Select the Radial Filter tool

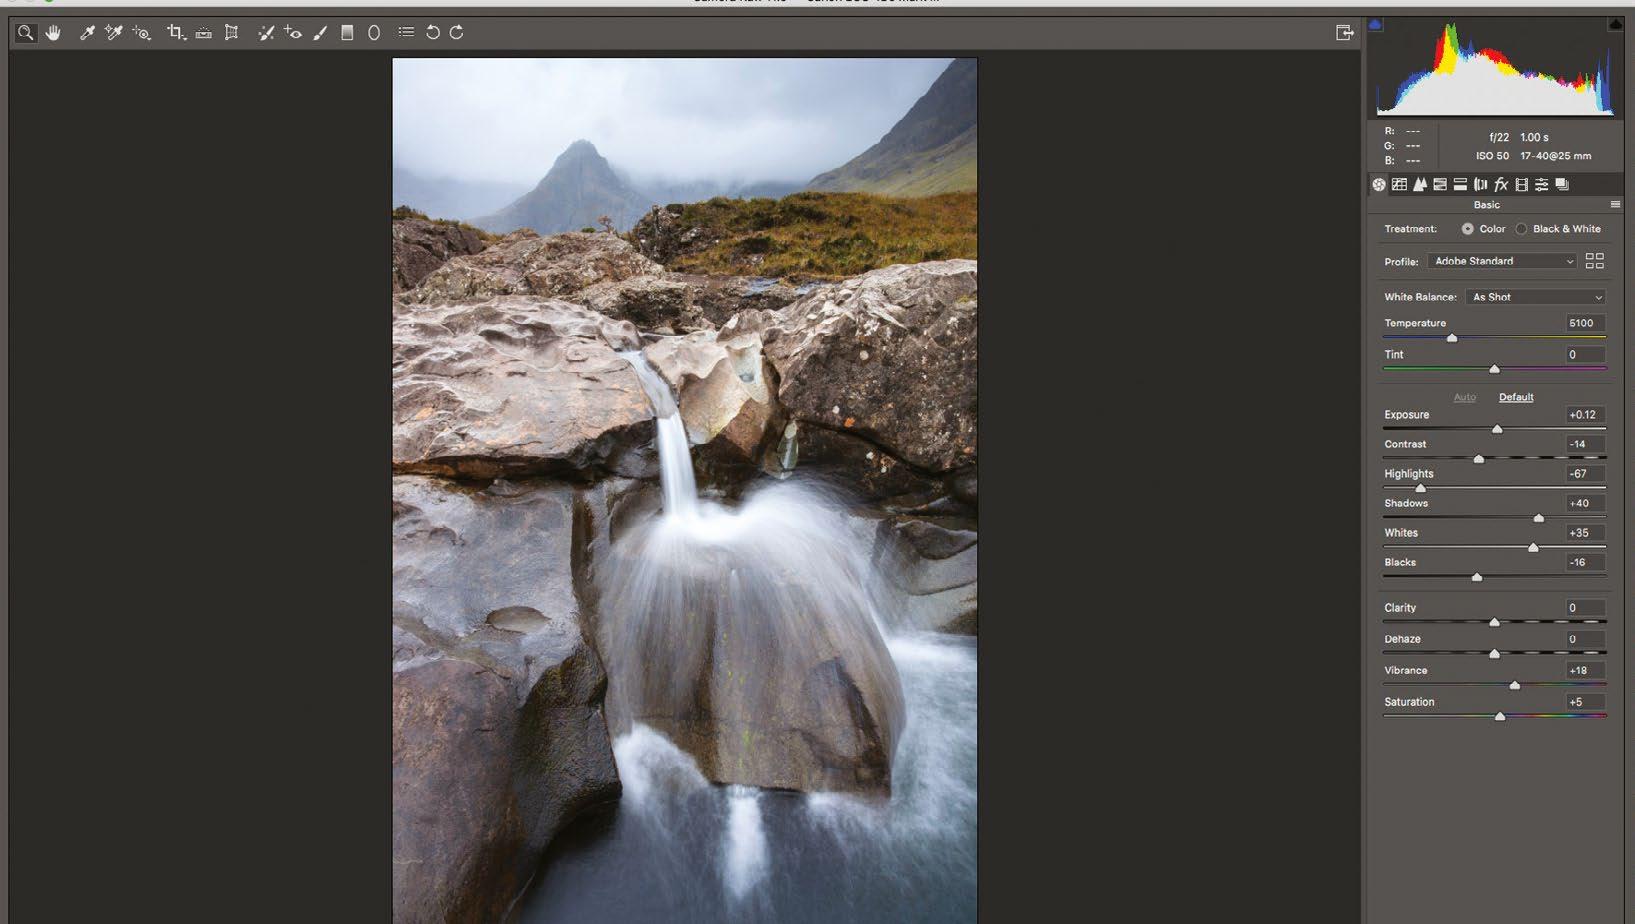[374, 33]
